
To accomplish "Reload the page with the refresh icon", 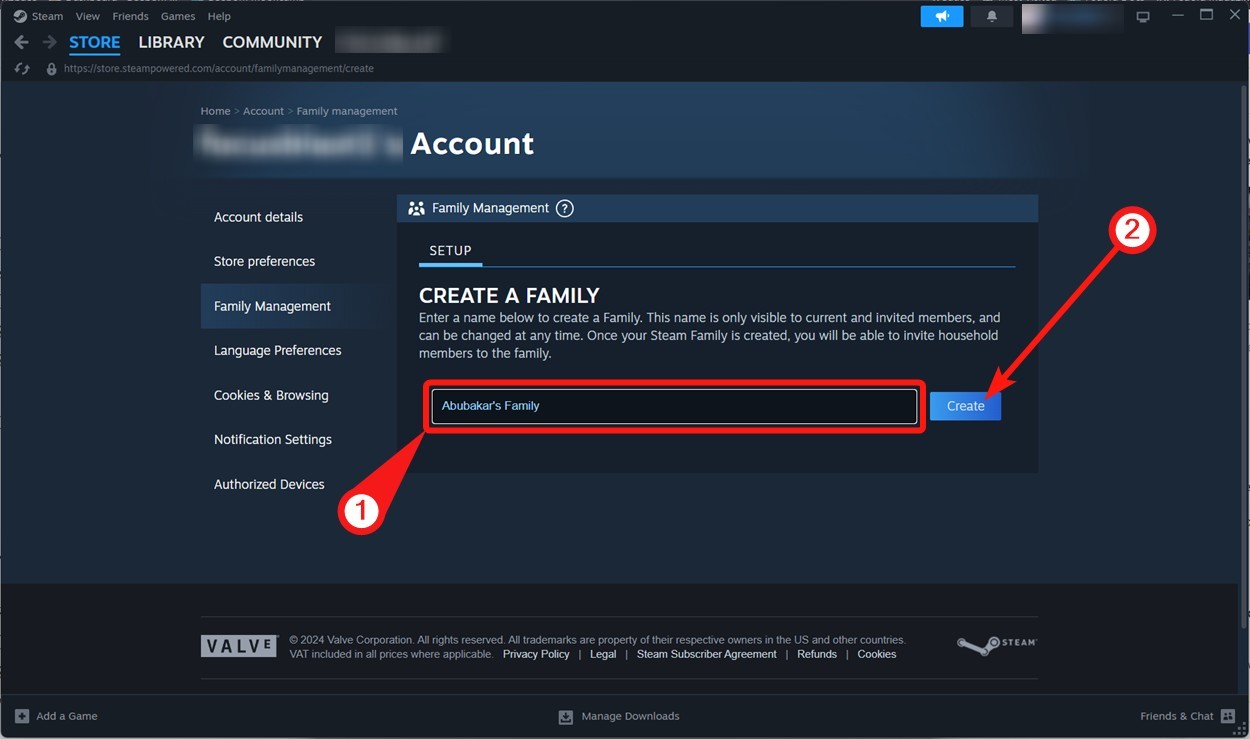I will tap(22, 68).
